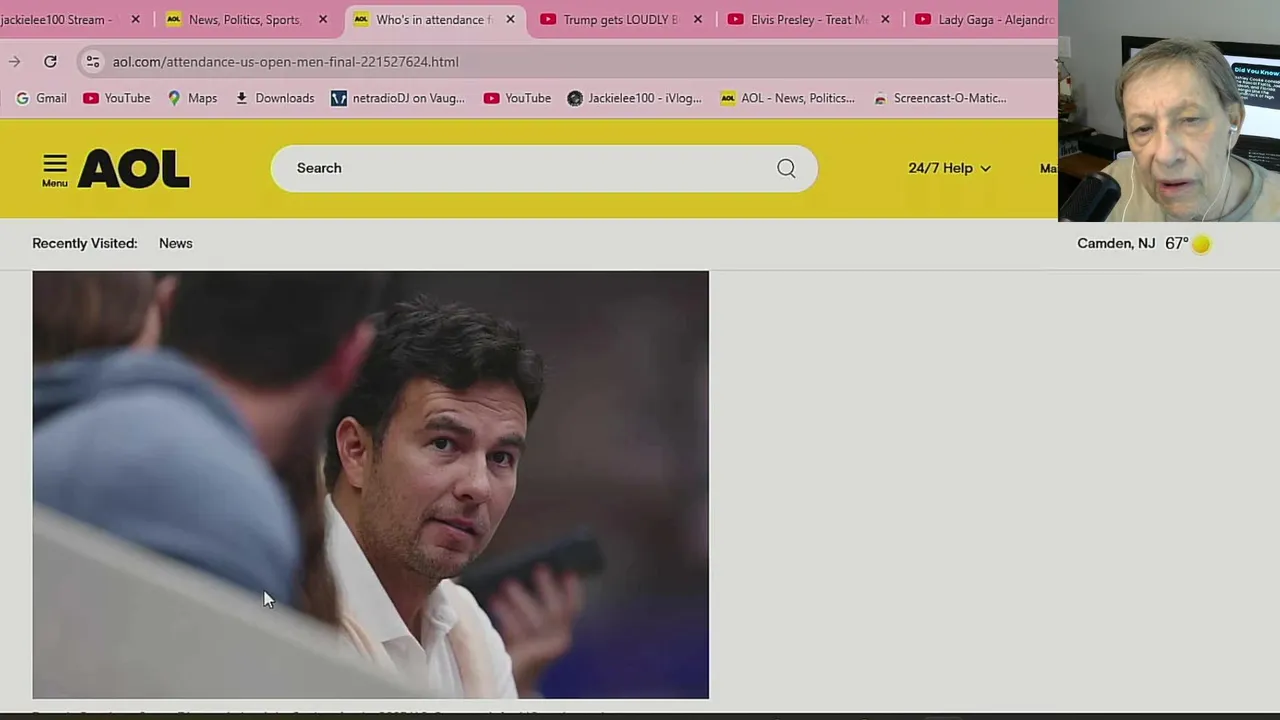This screenshot has width=1280, height=720.
Task: Click the search magnifier icon
Action: point(786,168)
